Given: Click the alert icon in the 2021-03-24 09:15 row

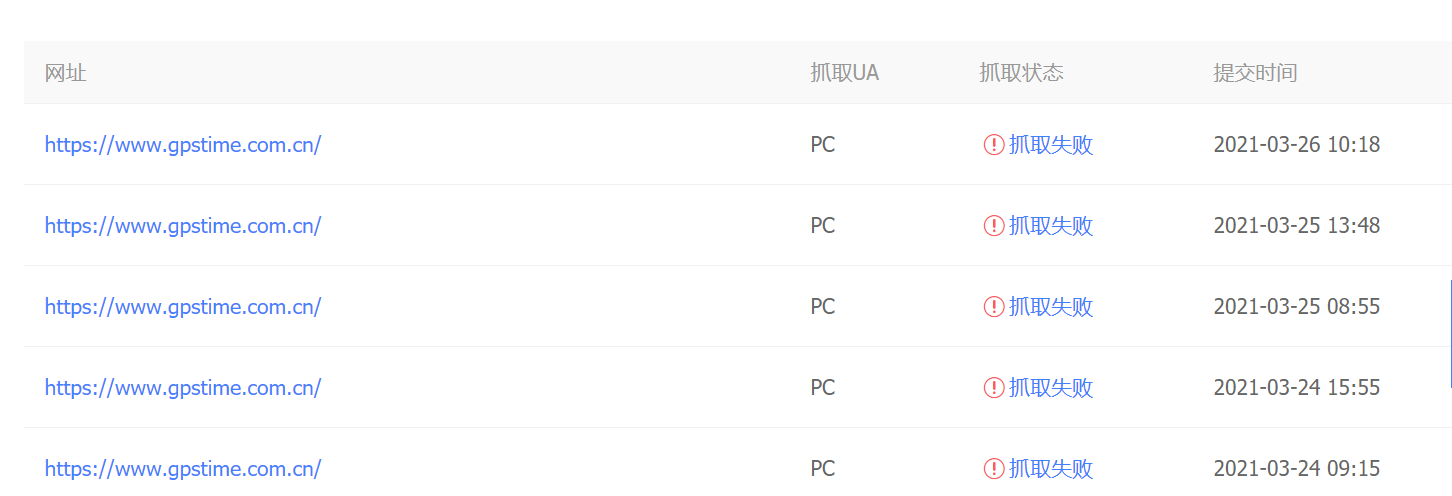Looking at the screenshot, I should 993,468.
